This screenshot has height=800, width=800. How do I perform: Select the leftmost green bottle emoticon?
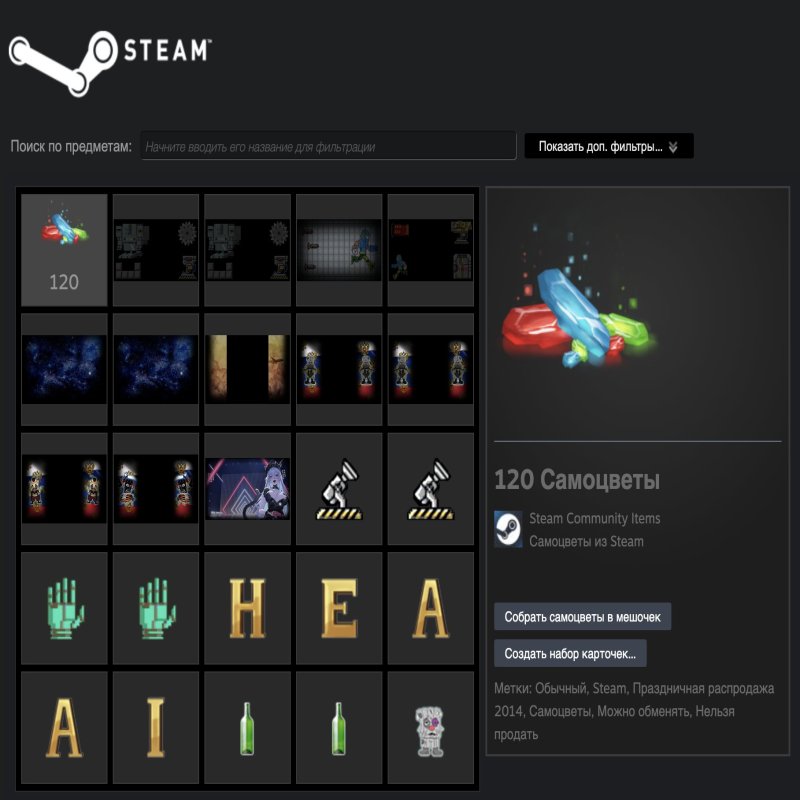pos(247,727)
